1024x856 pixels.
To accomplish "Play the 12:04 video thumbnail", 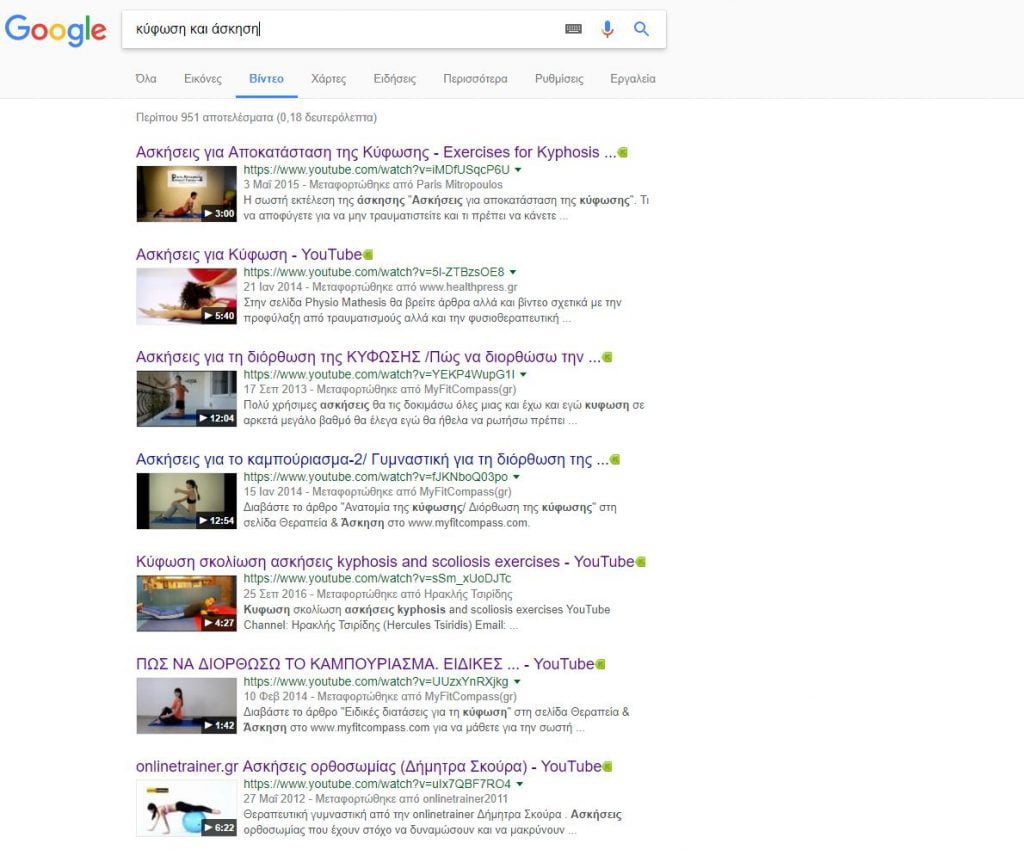I will pos(186,399).
